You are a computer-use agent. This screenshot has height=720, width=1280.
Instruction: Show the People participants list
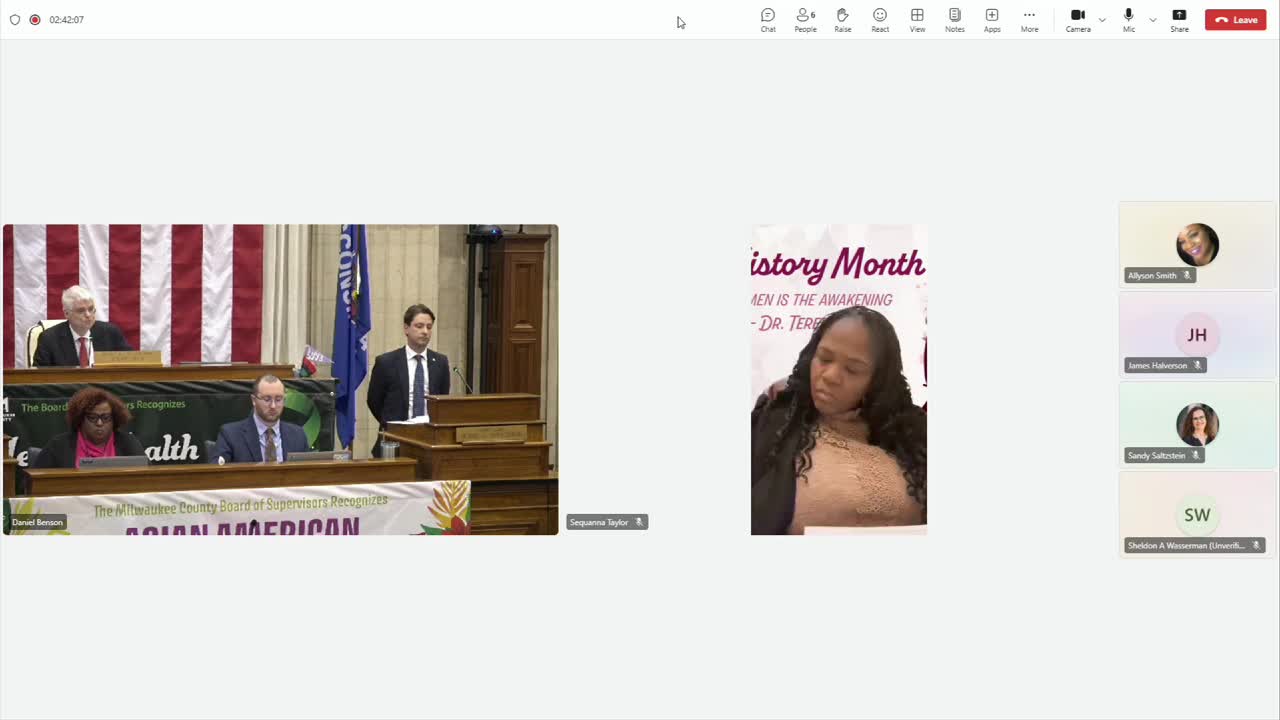coord(805,20)
